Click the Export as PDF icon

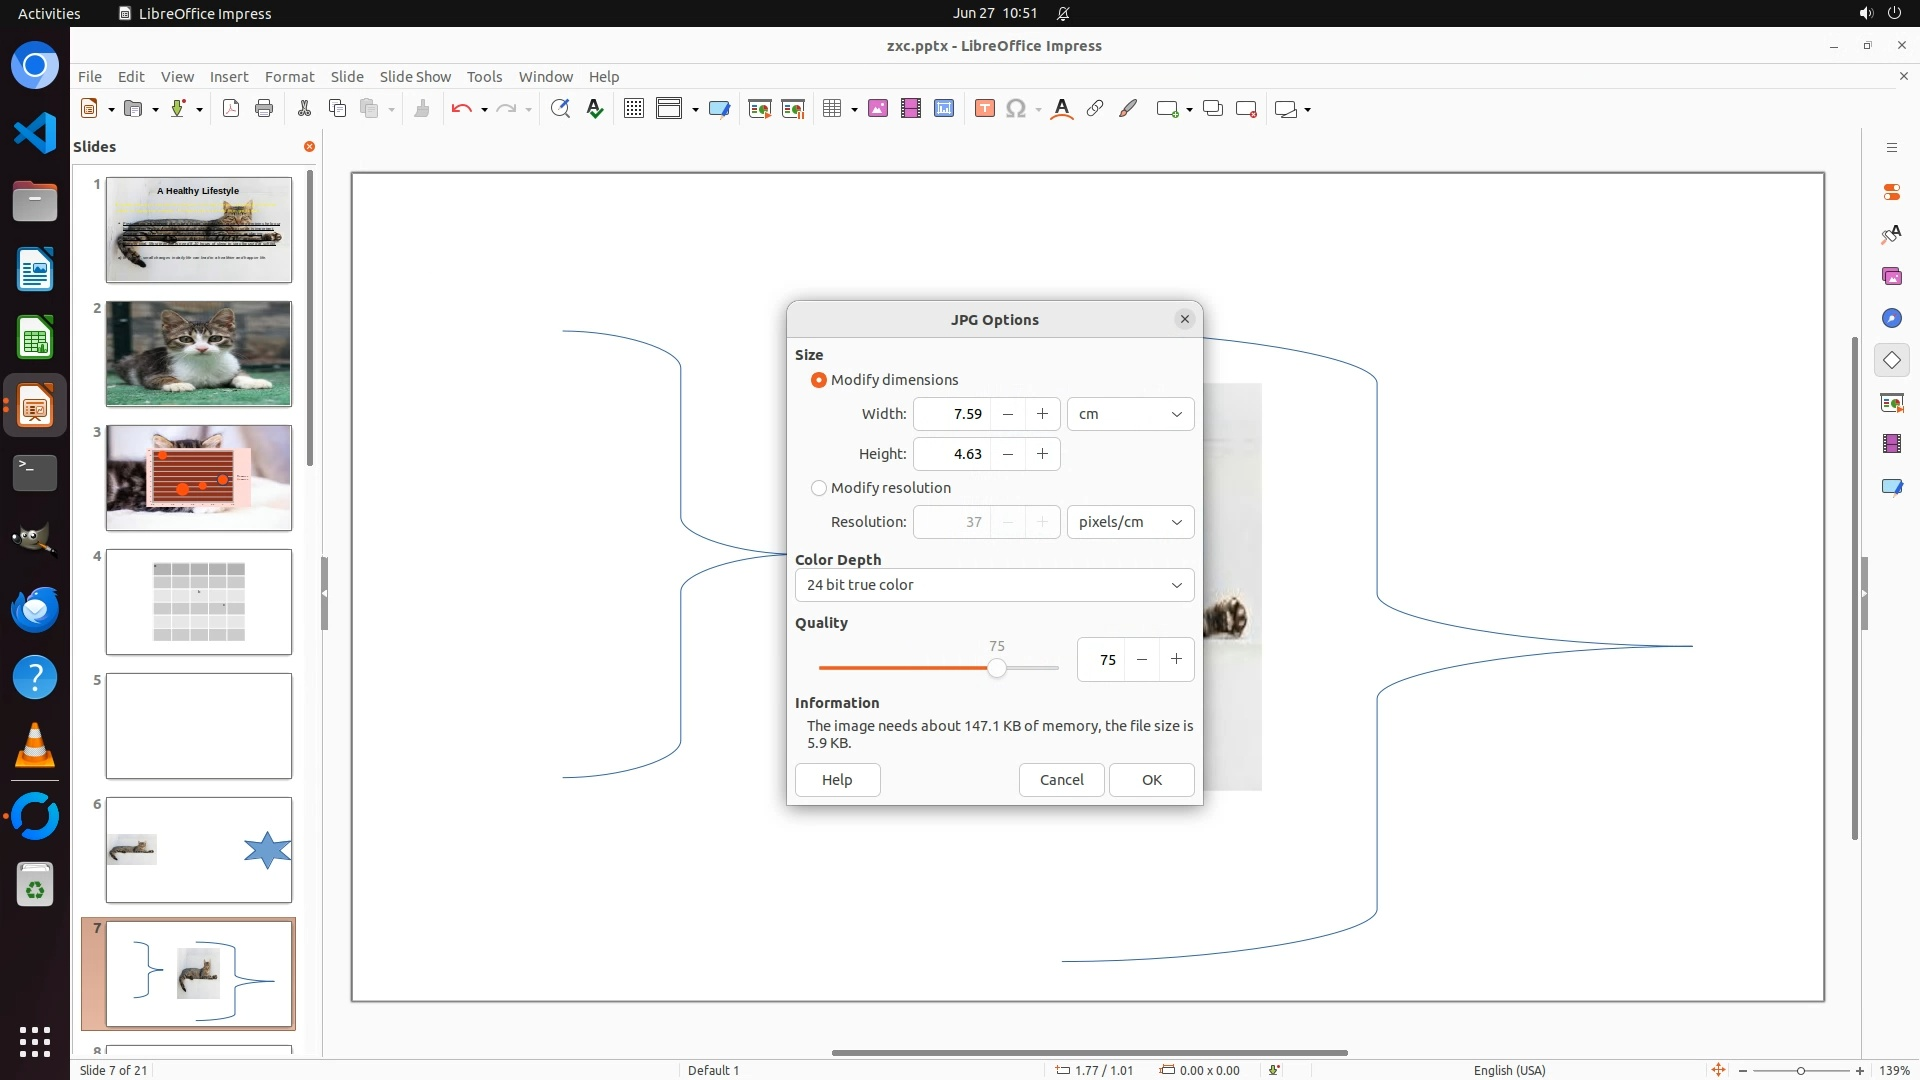pyautogui.click(x=231, y=109)
